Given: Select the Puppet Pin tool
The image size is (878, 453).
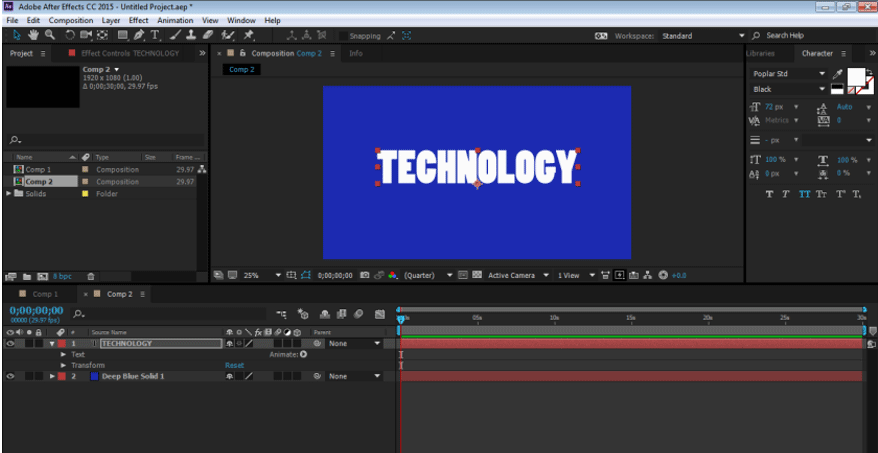Looking at the screenshot, I should pyautogui.click(x=248, y=35).
